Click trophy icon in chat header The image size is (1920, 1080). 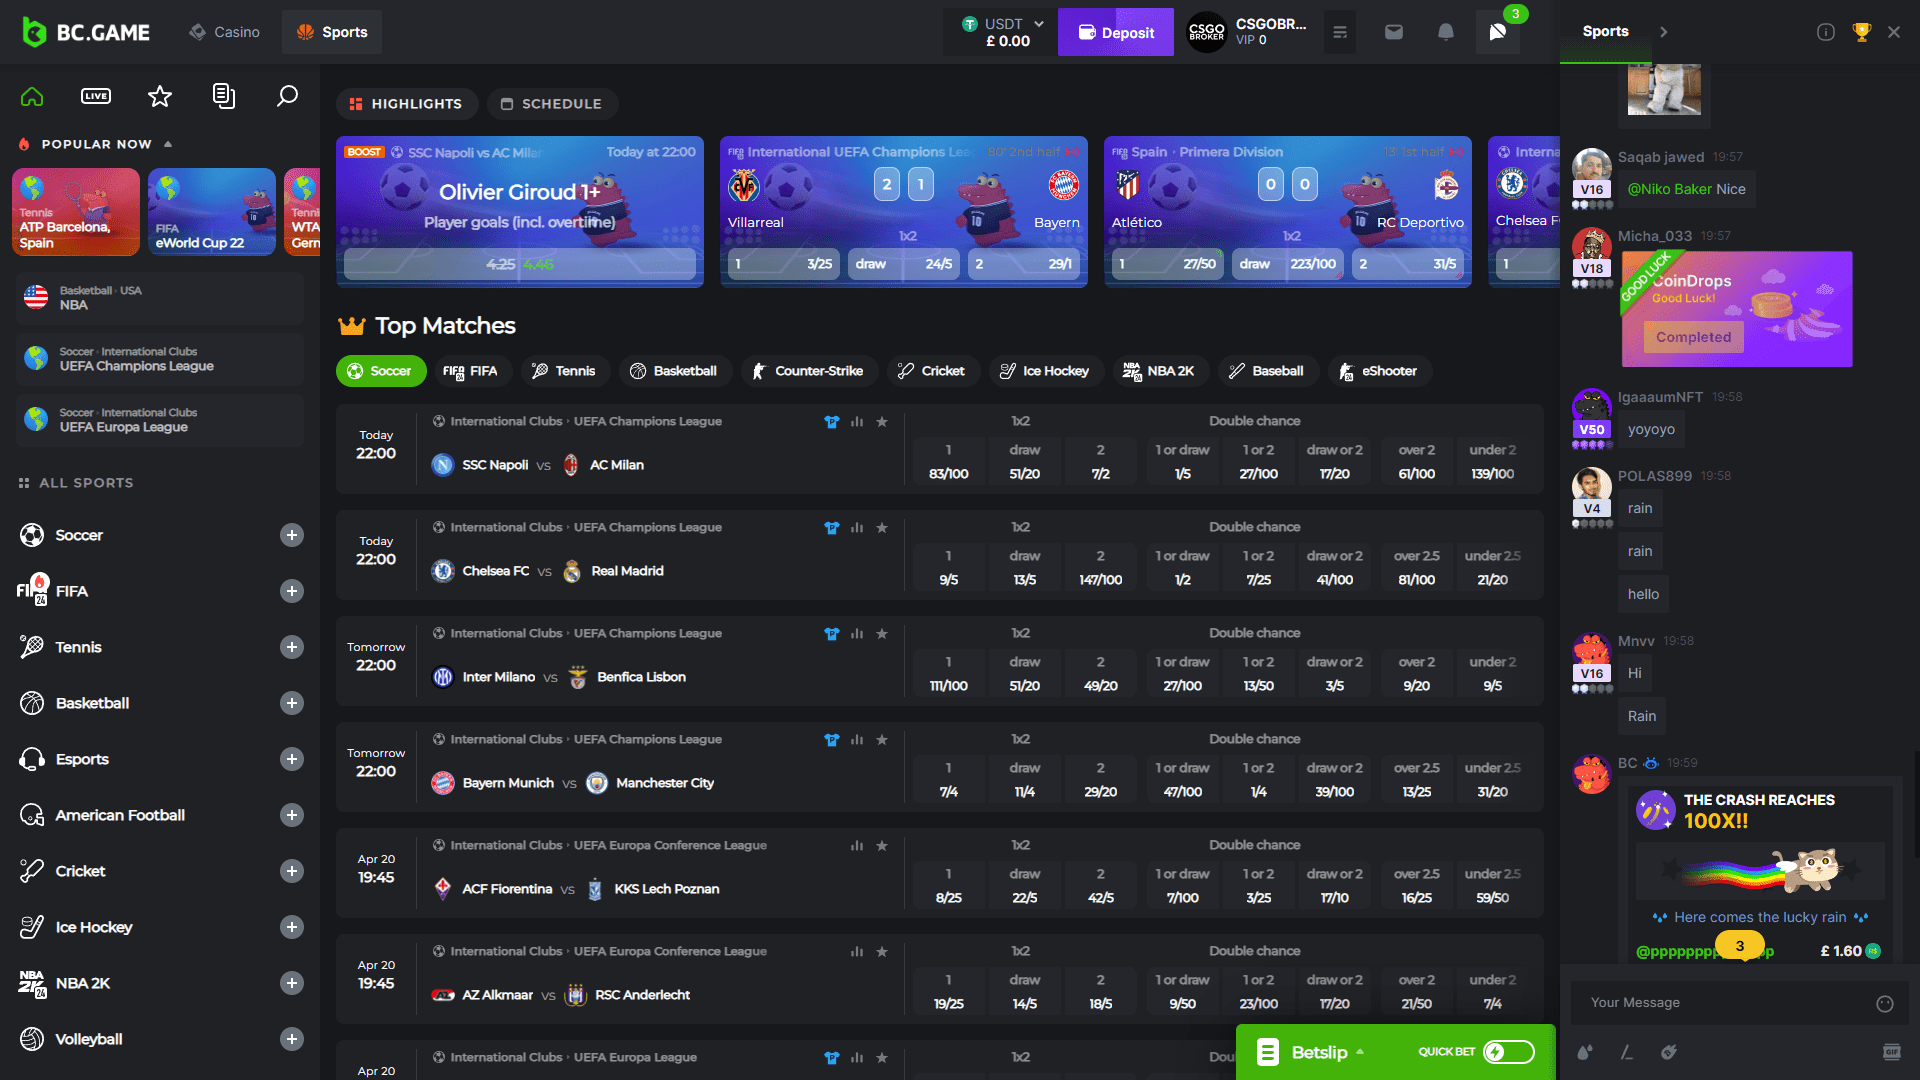coord(1861,32)
